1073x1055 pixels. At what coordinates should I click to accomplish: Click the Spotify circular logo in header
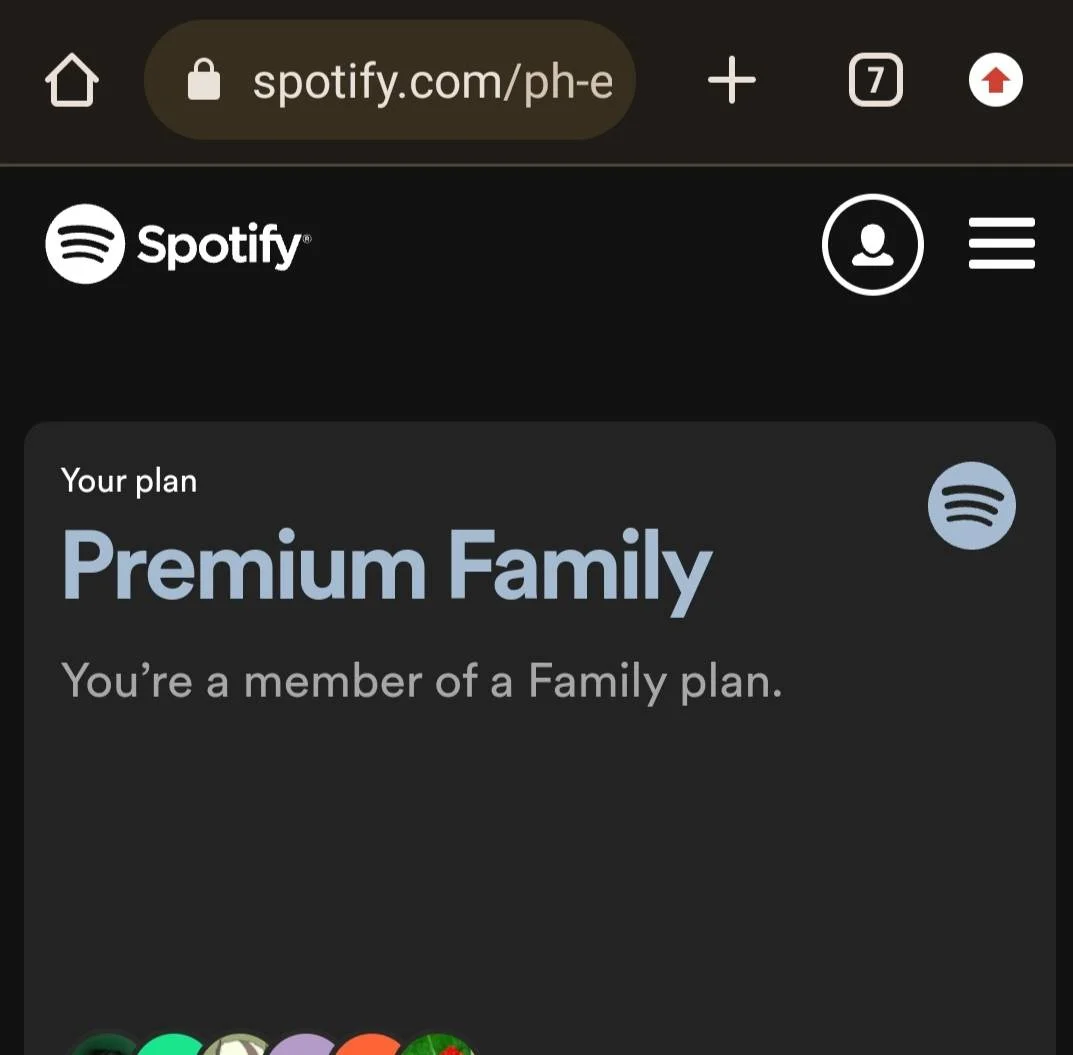(85, 244)
